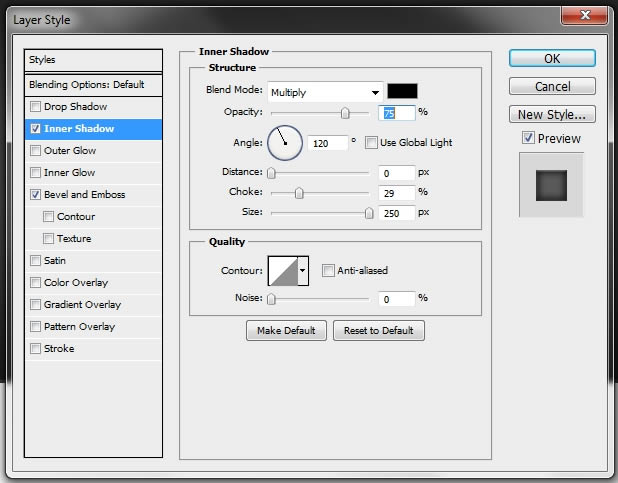Enable the Anti-aliased checkbox
Image resolution: width=618 pixels, height=483 pixels.
point(328,270)
